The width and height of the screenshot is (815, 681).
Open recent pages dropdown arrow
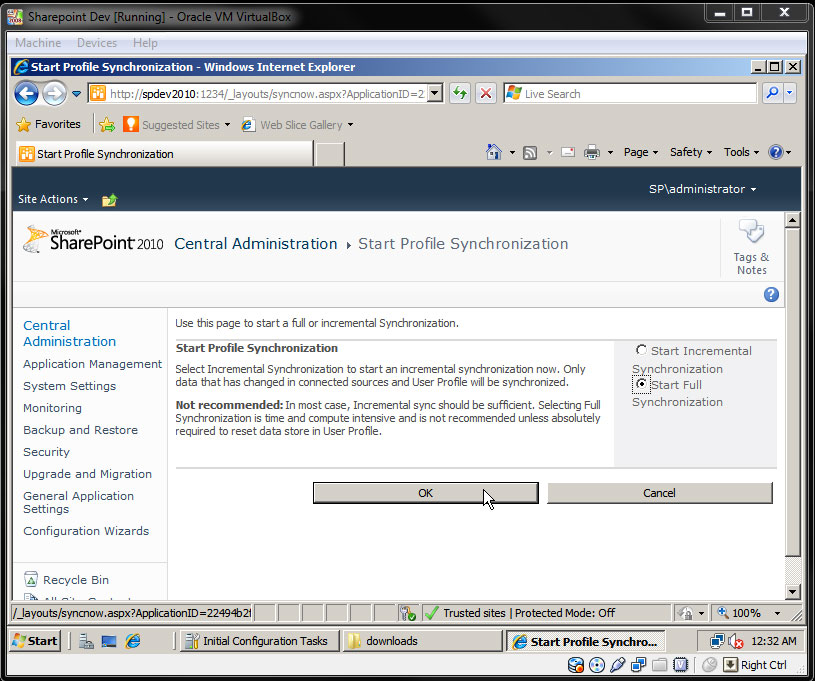pos(76,94)
